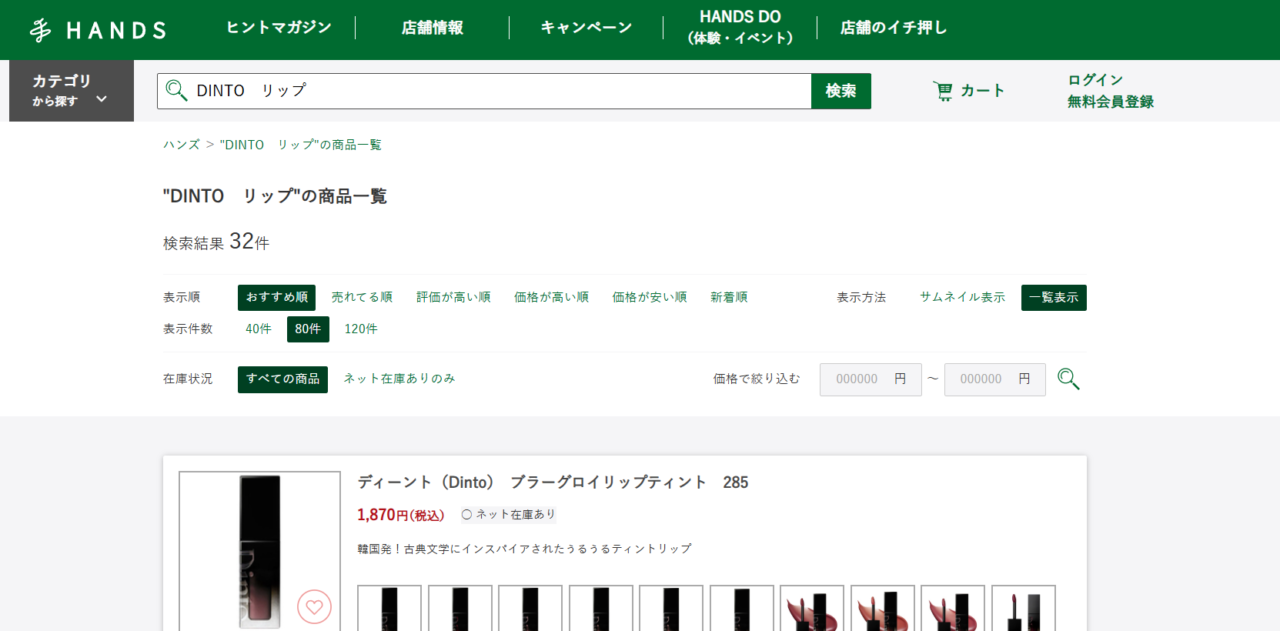Screen dimensions: 1280x631
Task: Click the price filter search magnifier icon
Action: coord(1068,379)
